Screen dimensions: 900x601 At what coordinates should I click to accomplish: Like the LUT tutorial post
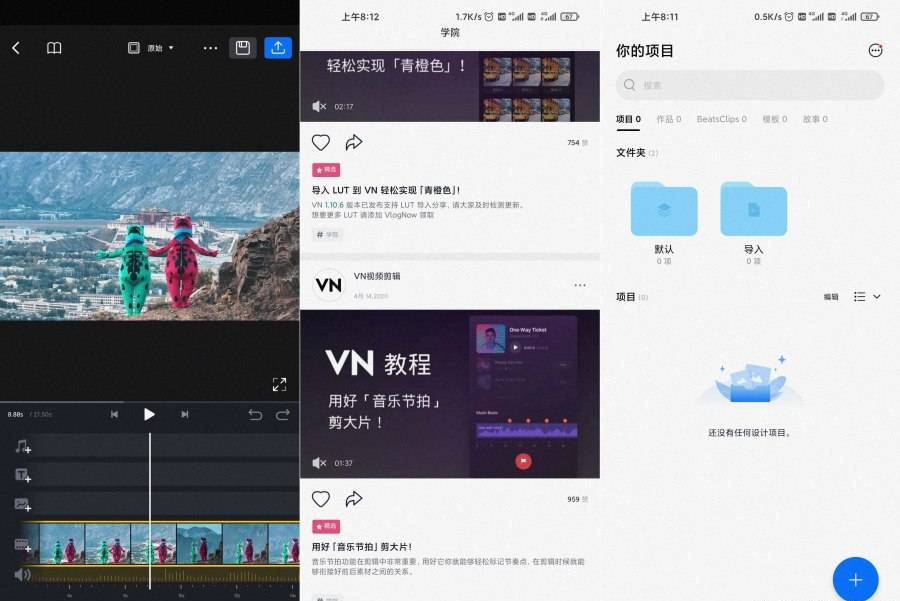click(321, 142)
